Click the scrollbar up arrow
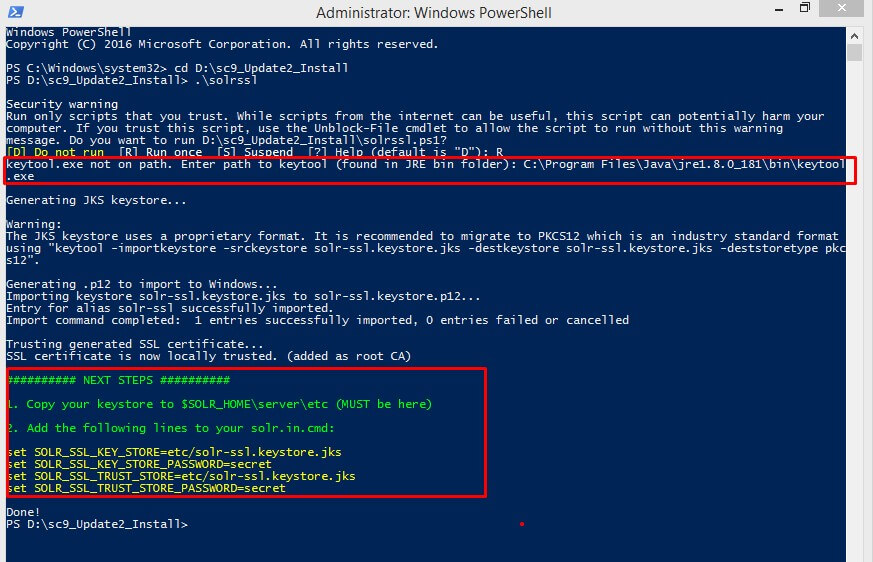The height and width of the screenshot is (562, 873). coord(854,36)
